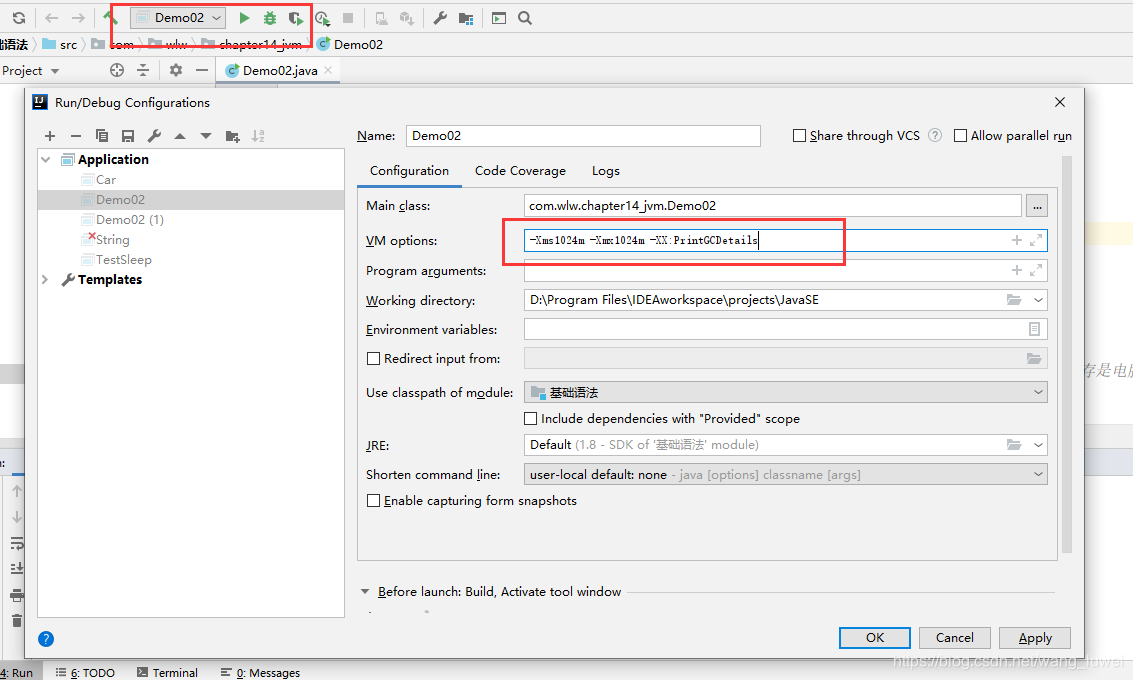Collapse the Application tree node

[46, 160]
